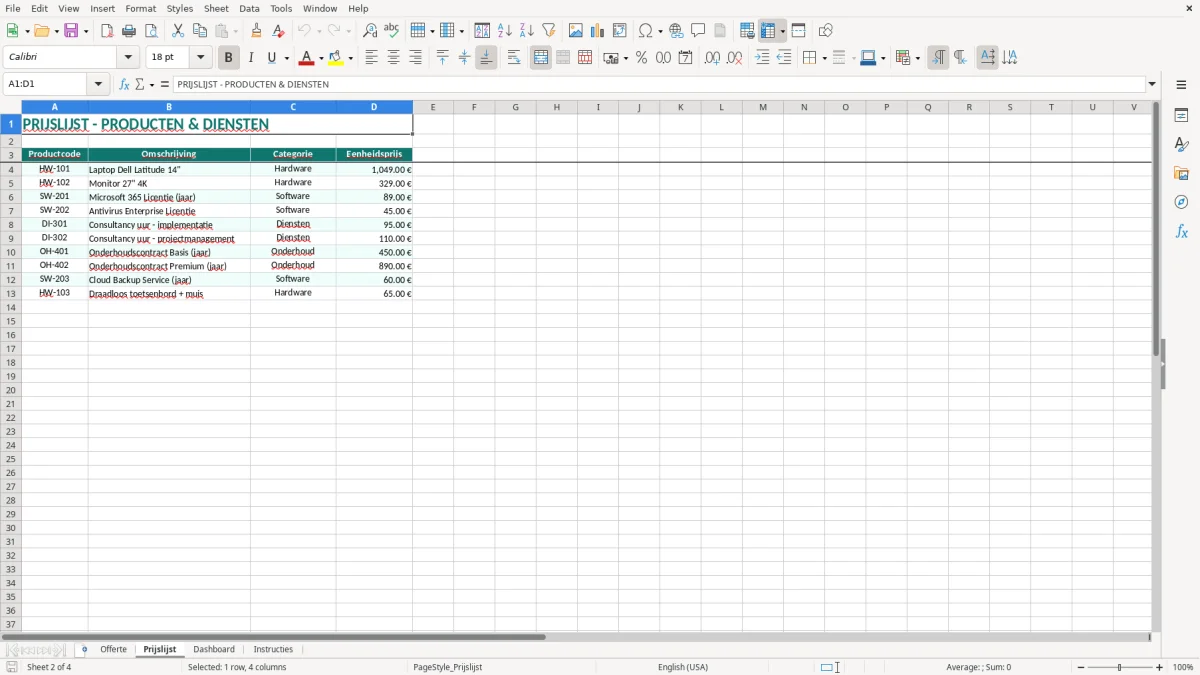Toggle align bottom
1200x675 pixels.
click(486, 58)
